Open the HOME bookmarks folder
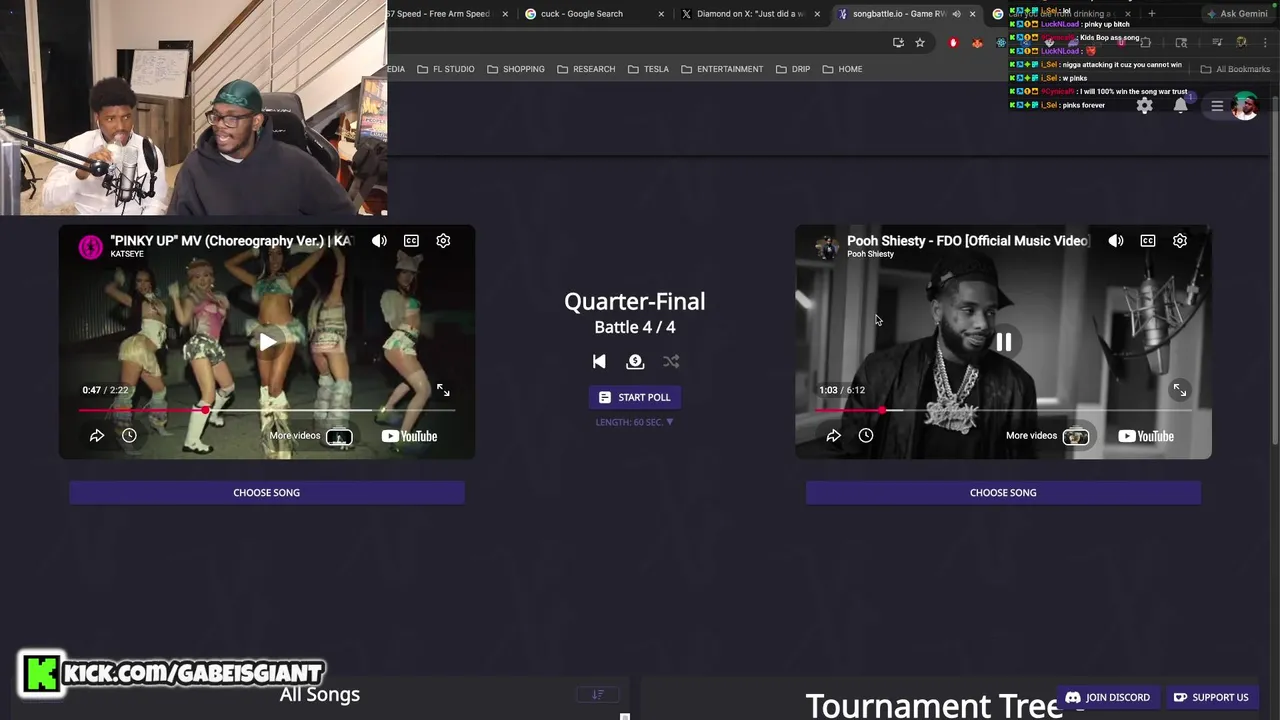This screenshot has height=720, width=1280. (842, 69)
